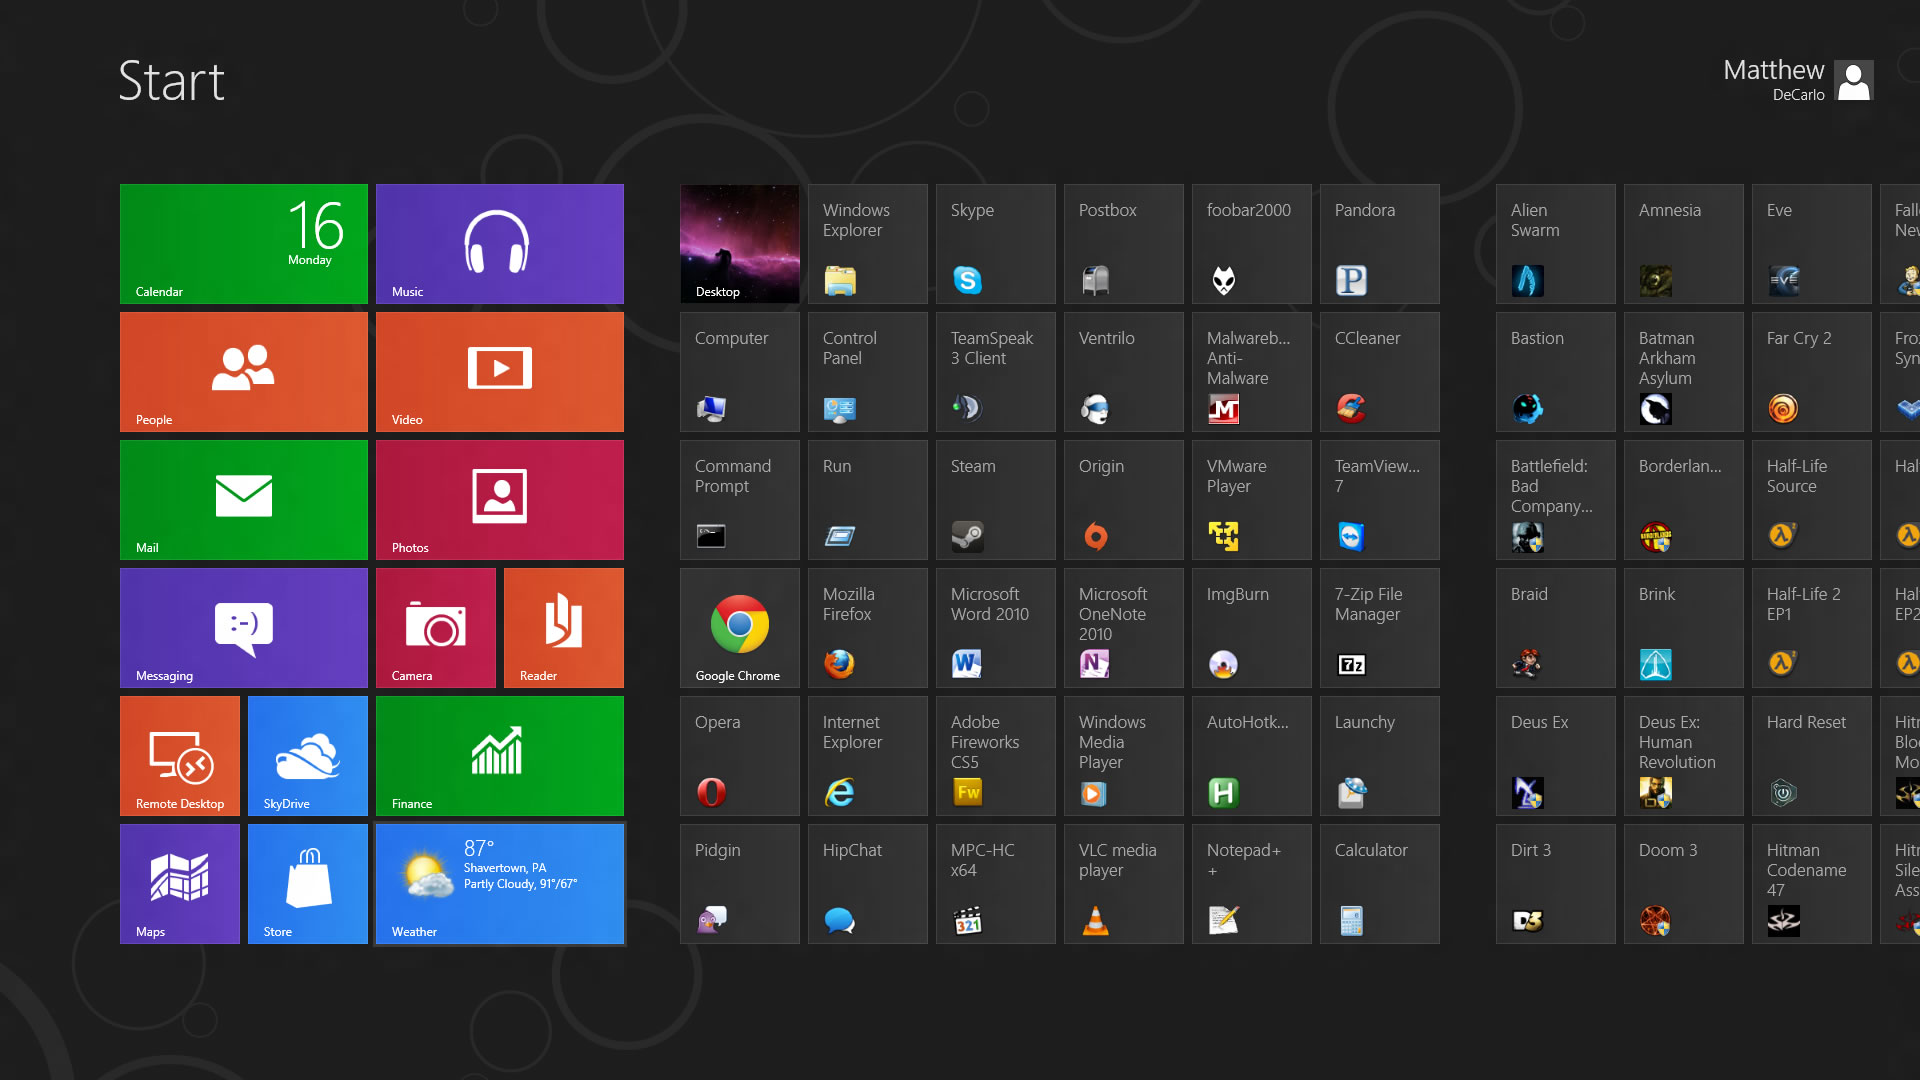Launch Ventrilo tile
Screen dimensions: 1920x1080
pyautogui.click(x=1124, y=372)
